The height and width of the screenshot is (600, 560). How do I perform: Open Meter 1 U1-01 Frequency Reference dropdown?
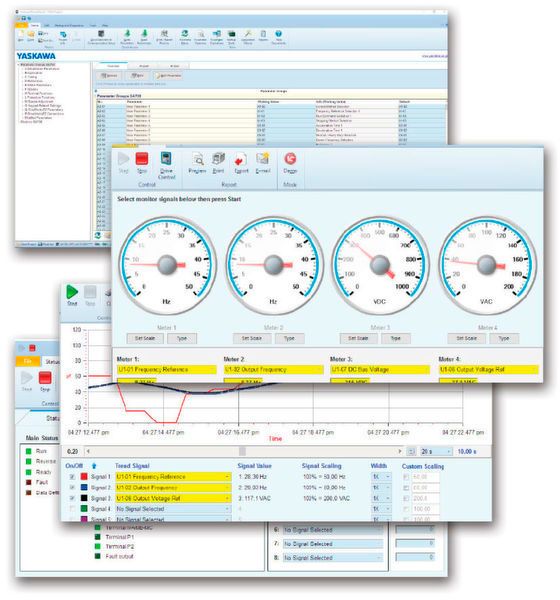167,369
